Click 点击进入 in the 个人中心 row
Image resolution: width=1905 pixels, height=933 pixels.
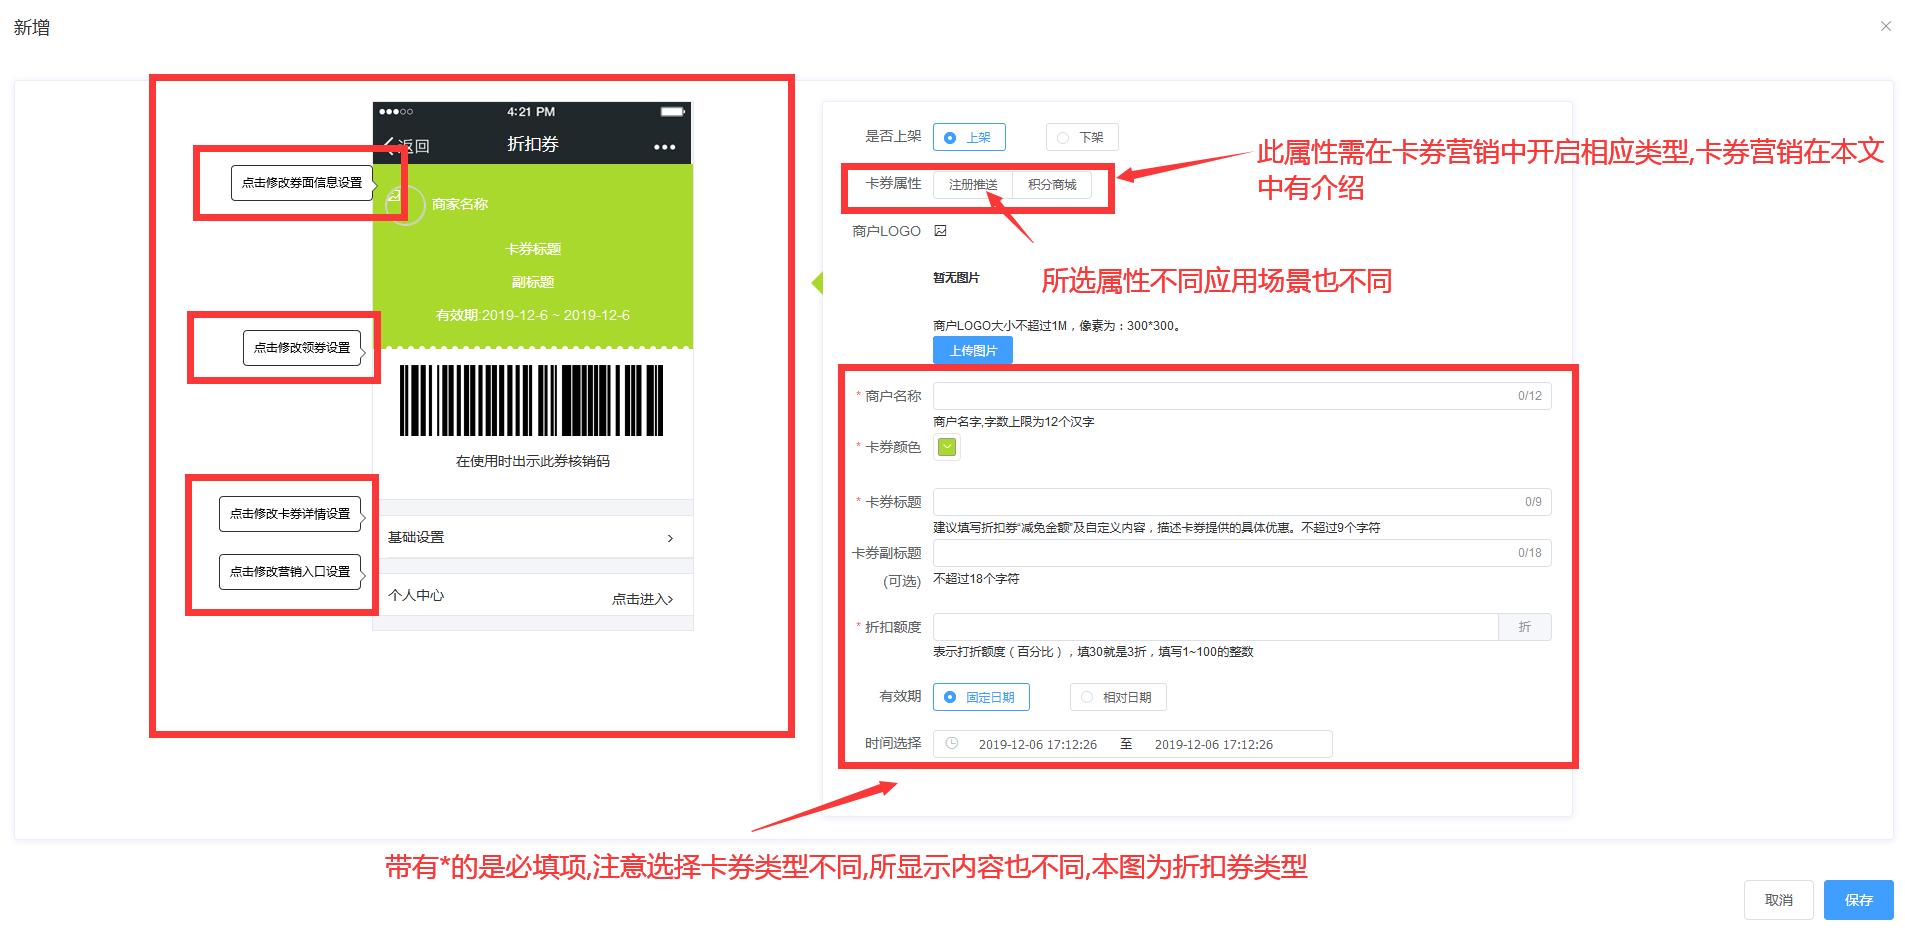coord(642,599)
